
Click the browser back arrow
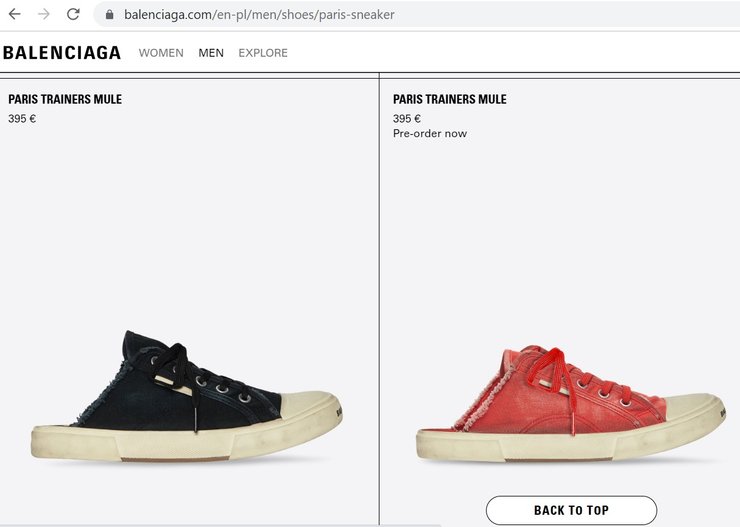pos(15,14)
